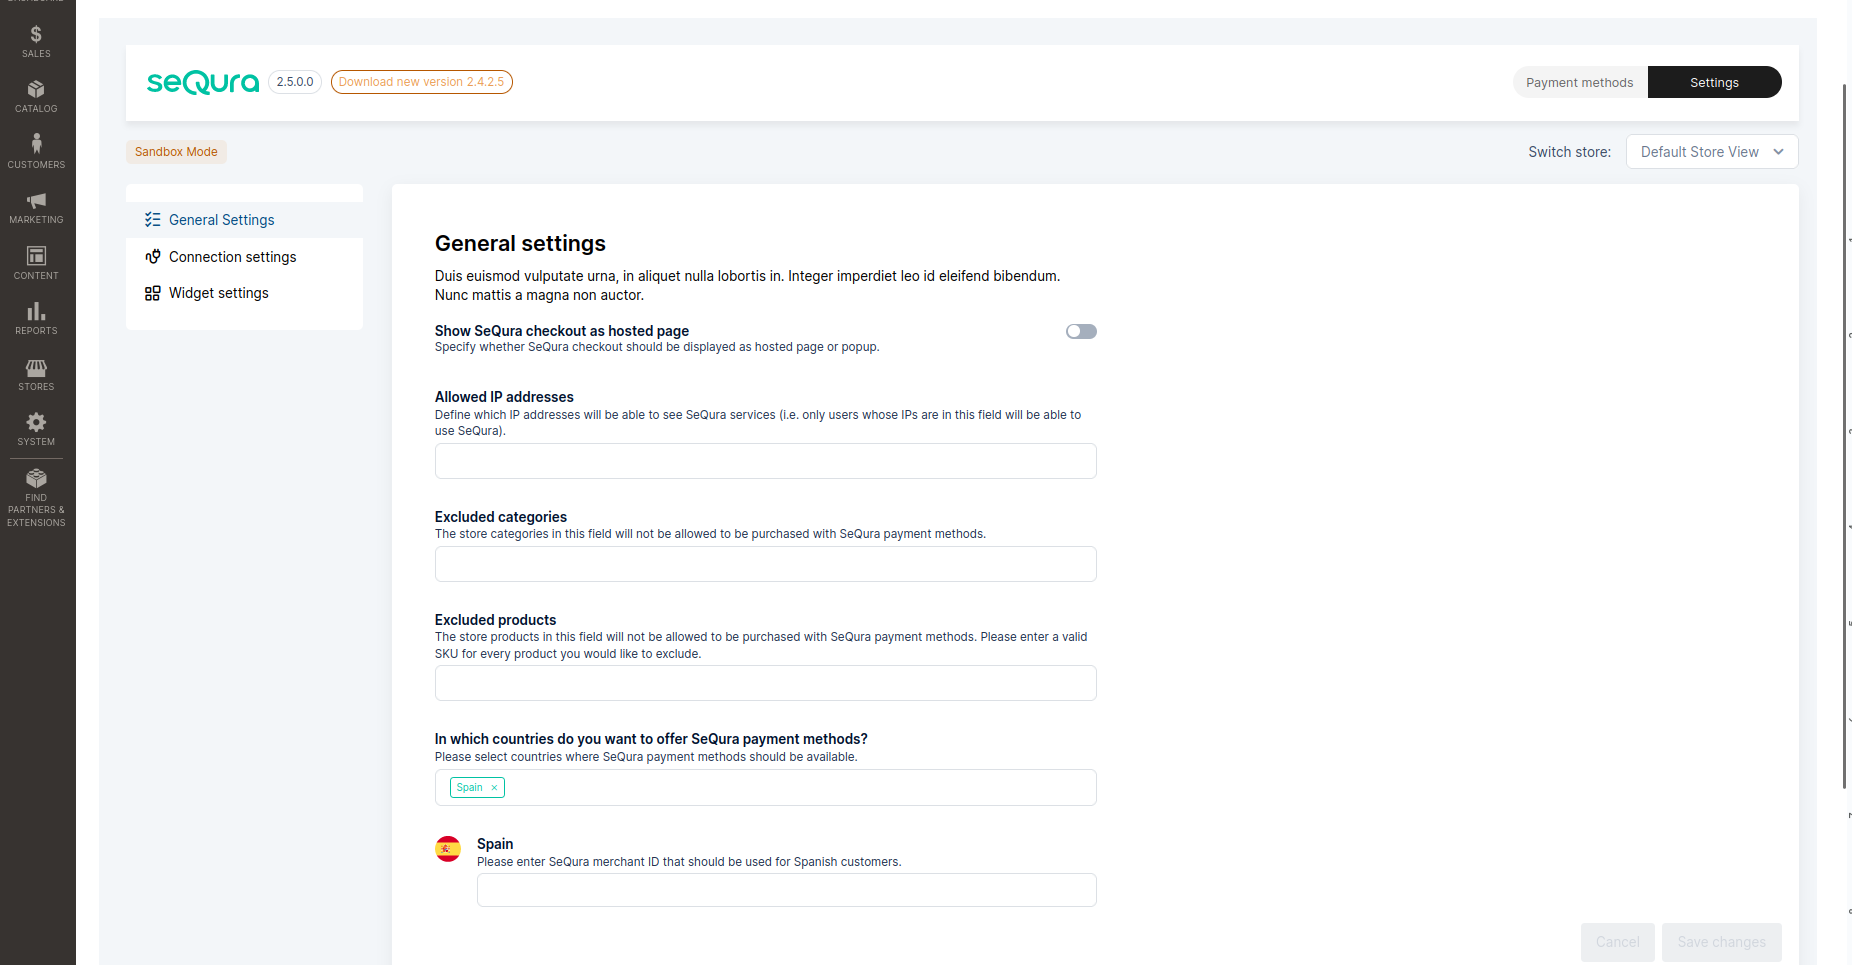Open the Default Store View dropdown
This screenshot has height=965, width=1852.
1712,152
